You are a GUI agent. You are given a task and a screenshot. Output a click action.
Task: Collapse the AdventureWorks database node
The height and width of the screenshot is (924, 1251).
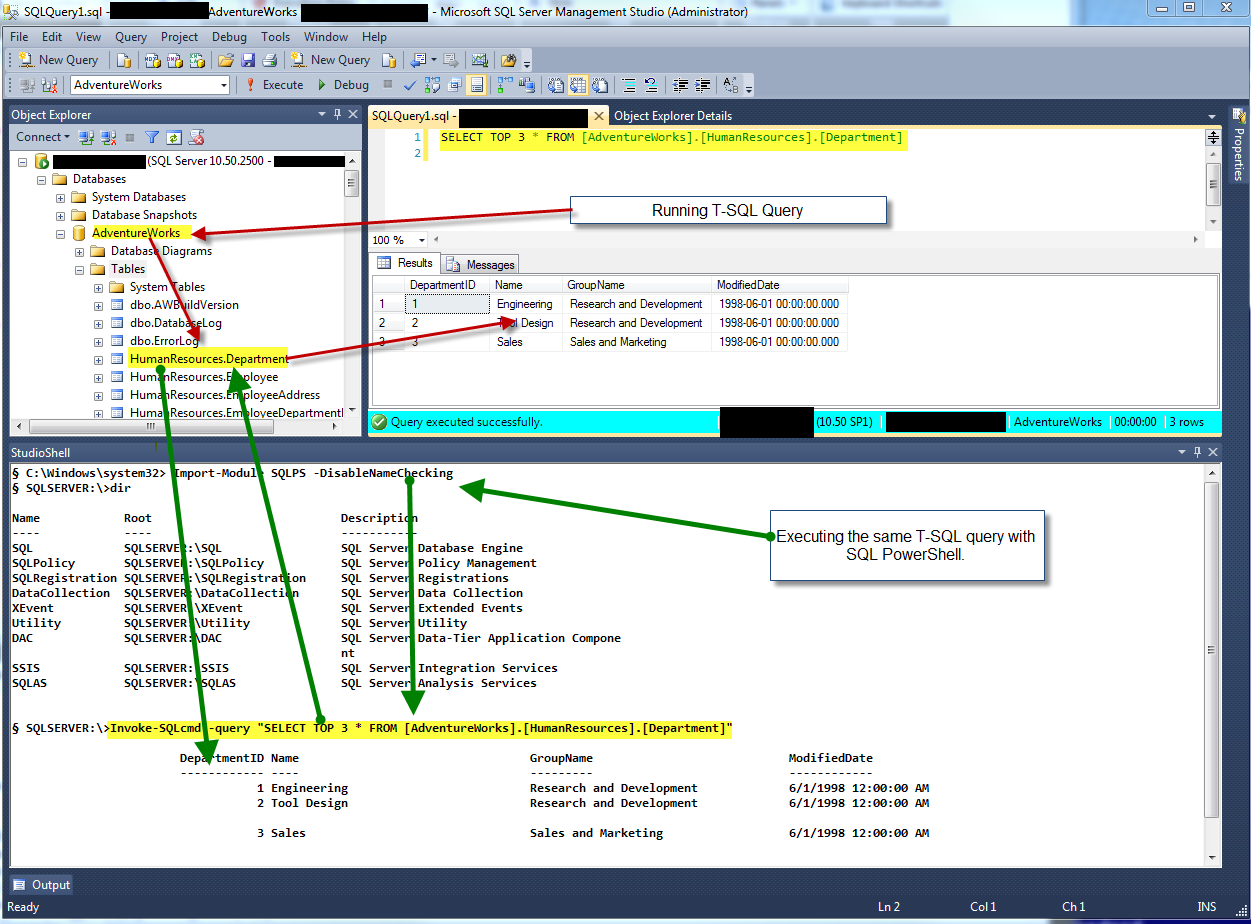point(61,233)
